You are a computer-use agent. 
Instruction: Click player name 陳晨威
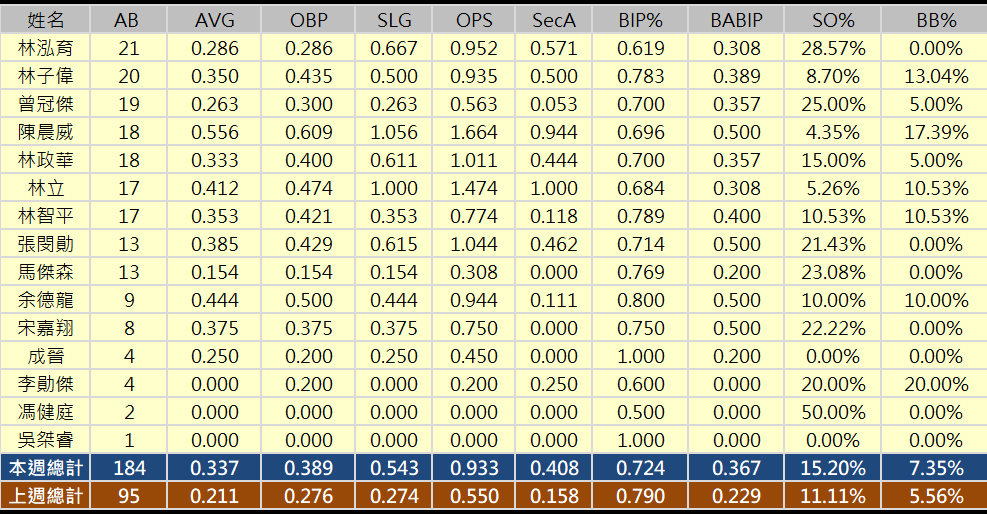(45, 132)
